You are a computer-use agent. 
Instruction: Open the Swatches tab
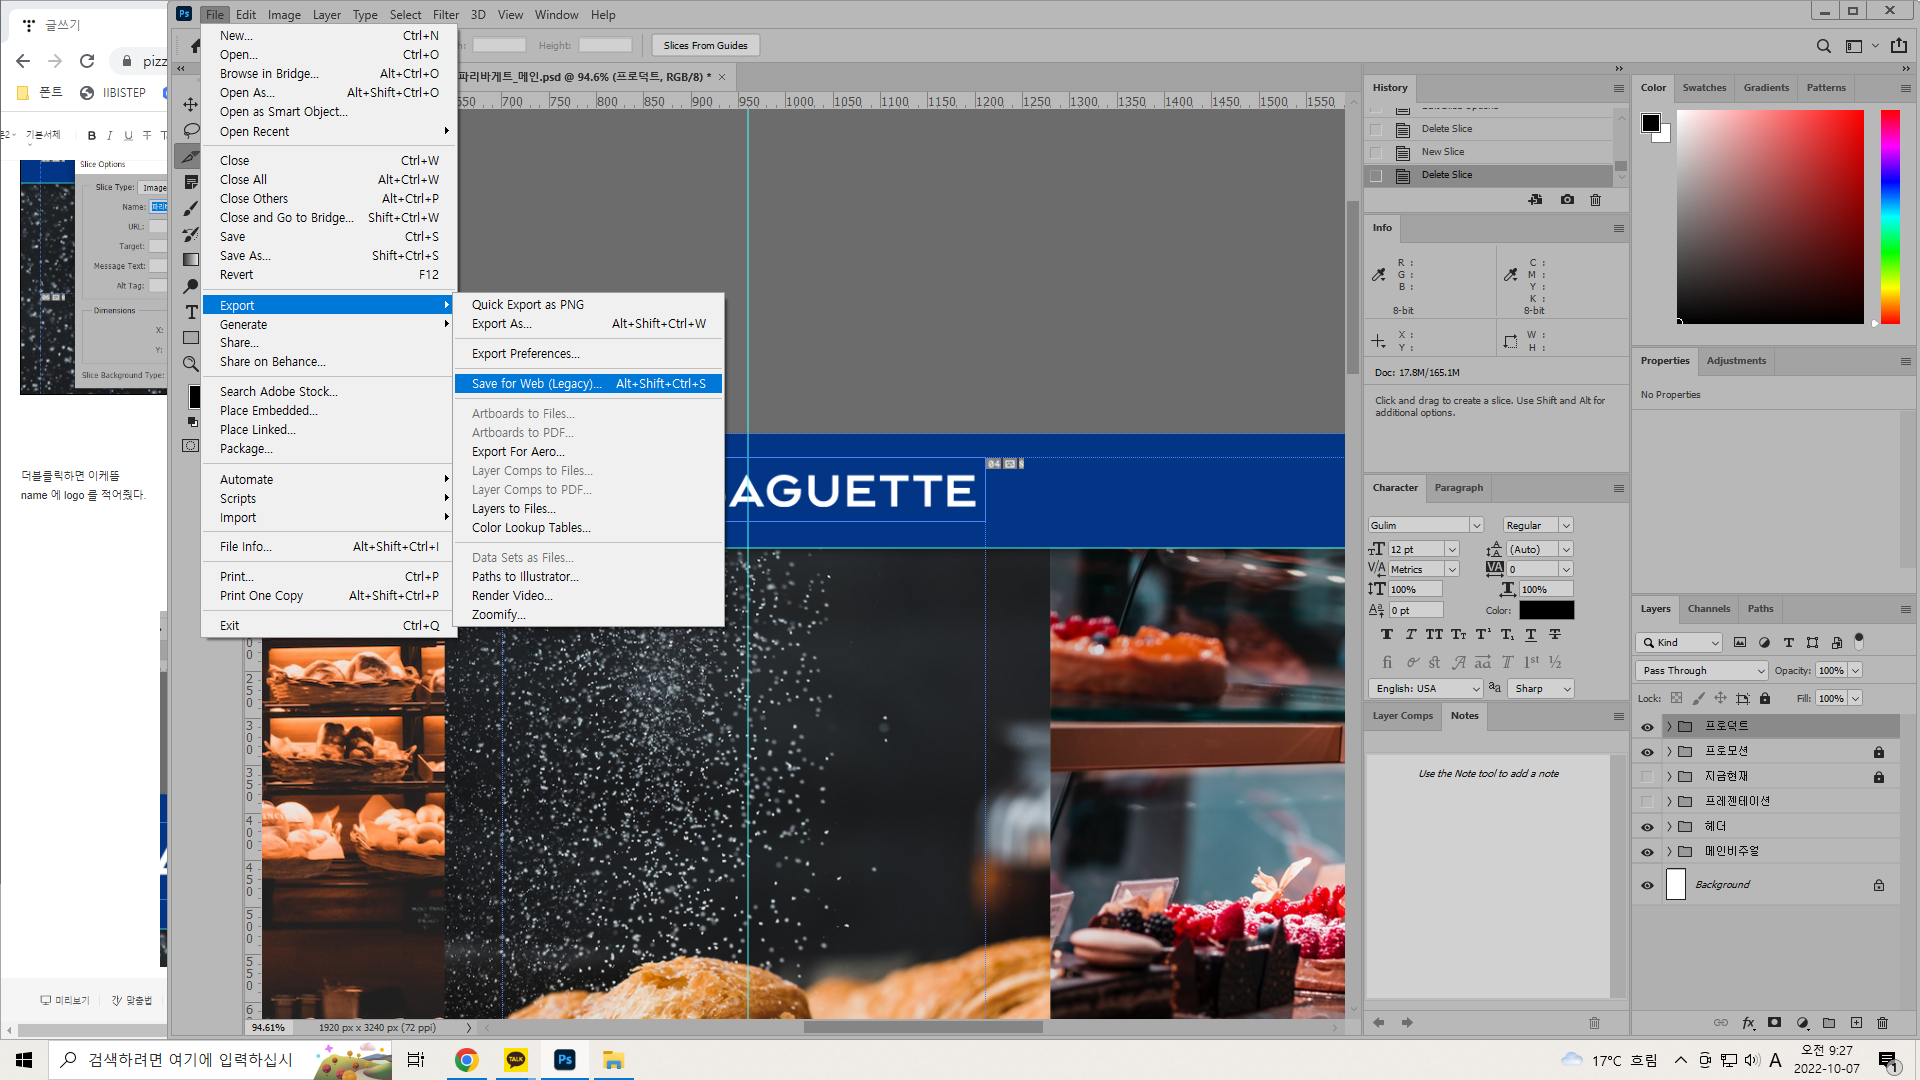pos(1704,87)
